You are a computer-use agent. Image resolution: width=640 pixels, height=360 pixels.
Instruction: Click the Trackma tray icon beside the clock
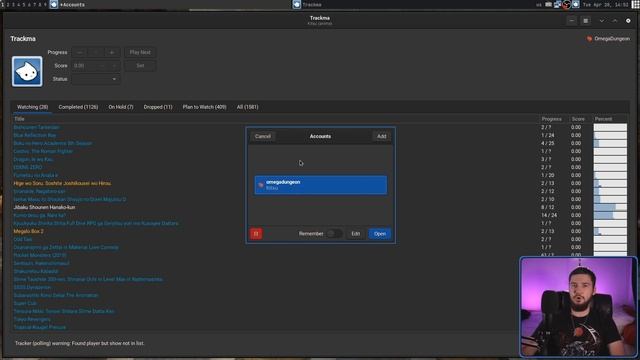click(x=576, y=4)
